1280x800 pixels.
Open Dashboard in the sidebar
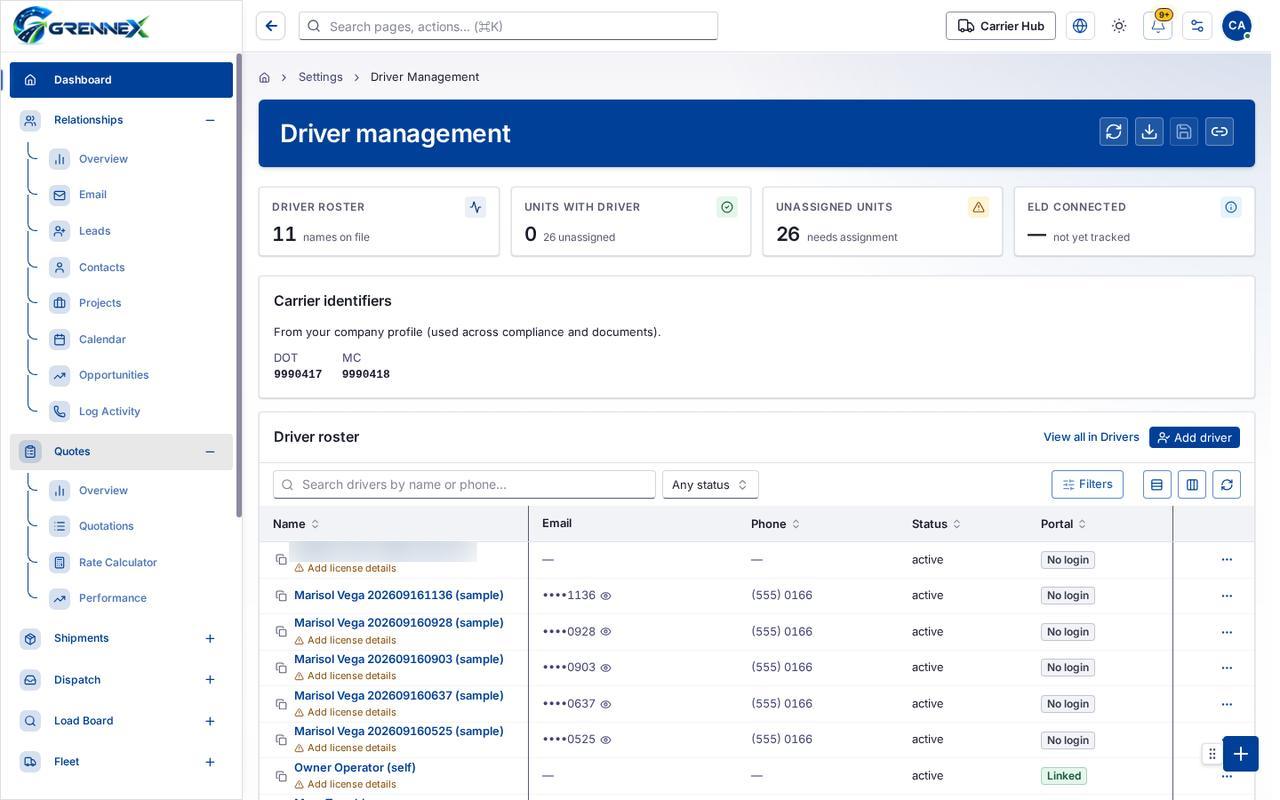point(121,80)
